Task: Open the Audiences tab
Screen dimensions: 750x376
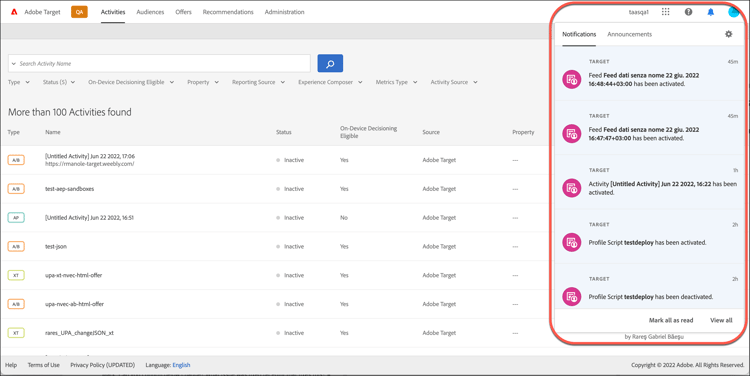Action: [150, 12]
